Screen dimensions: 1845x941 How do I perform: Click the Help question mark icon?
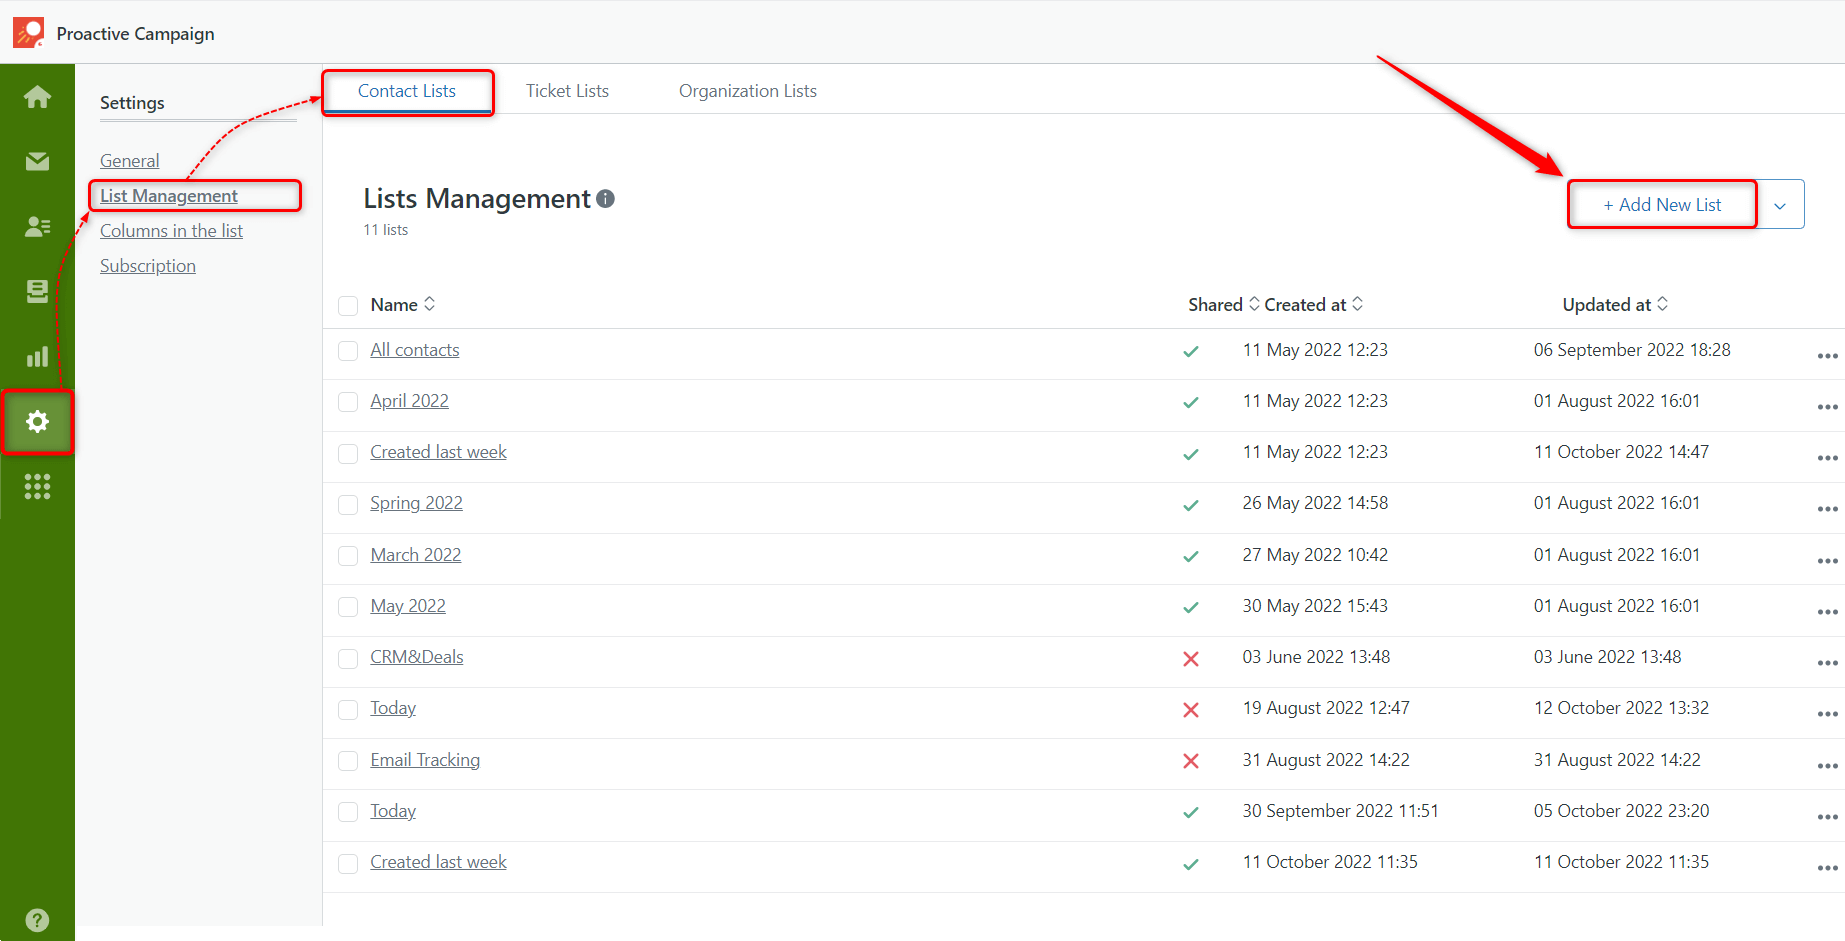[x=37, y=919]
